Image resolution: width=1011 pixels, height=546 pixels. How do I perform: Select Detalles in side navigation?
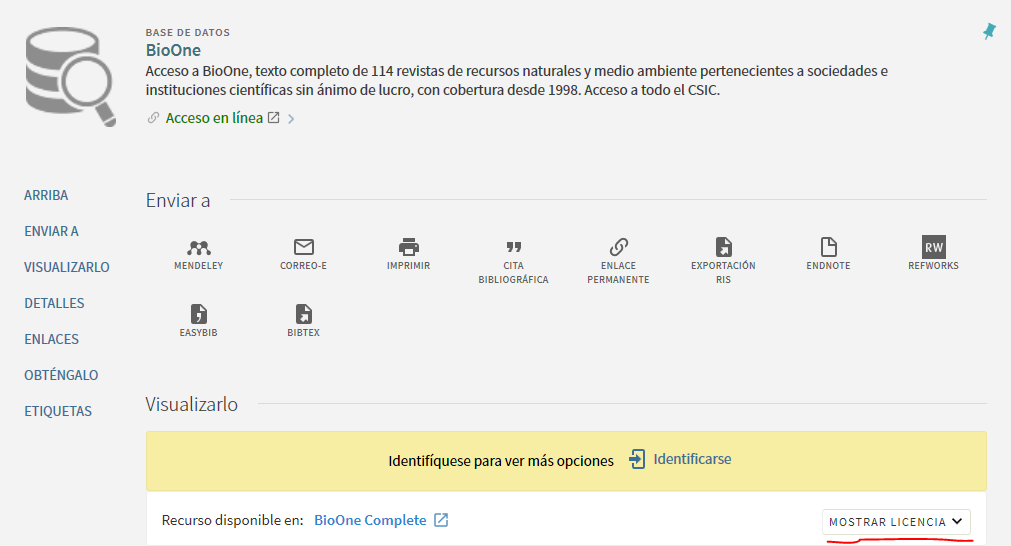pos(54,304)
